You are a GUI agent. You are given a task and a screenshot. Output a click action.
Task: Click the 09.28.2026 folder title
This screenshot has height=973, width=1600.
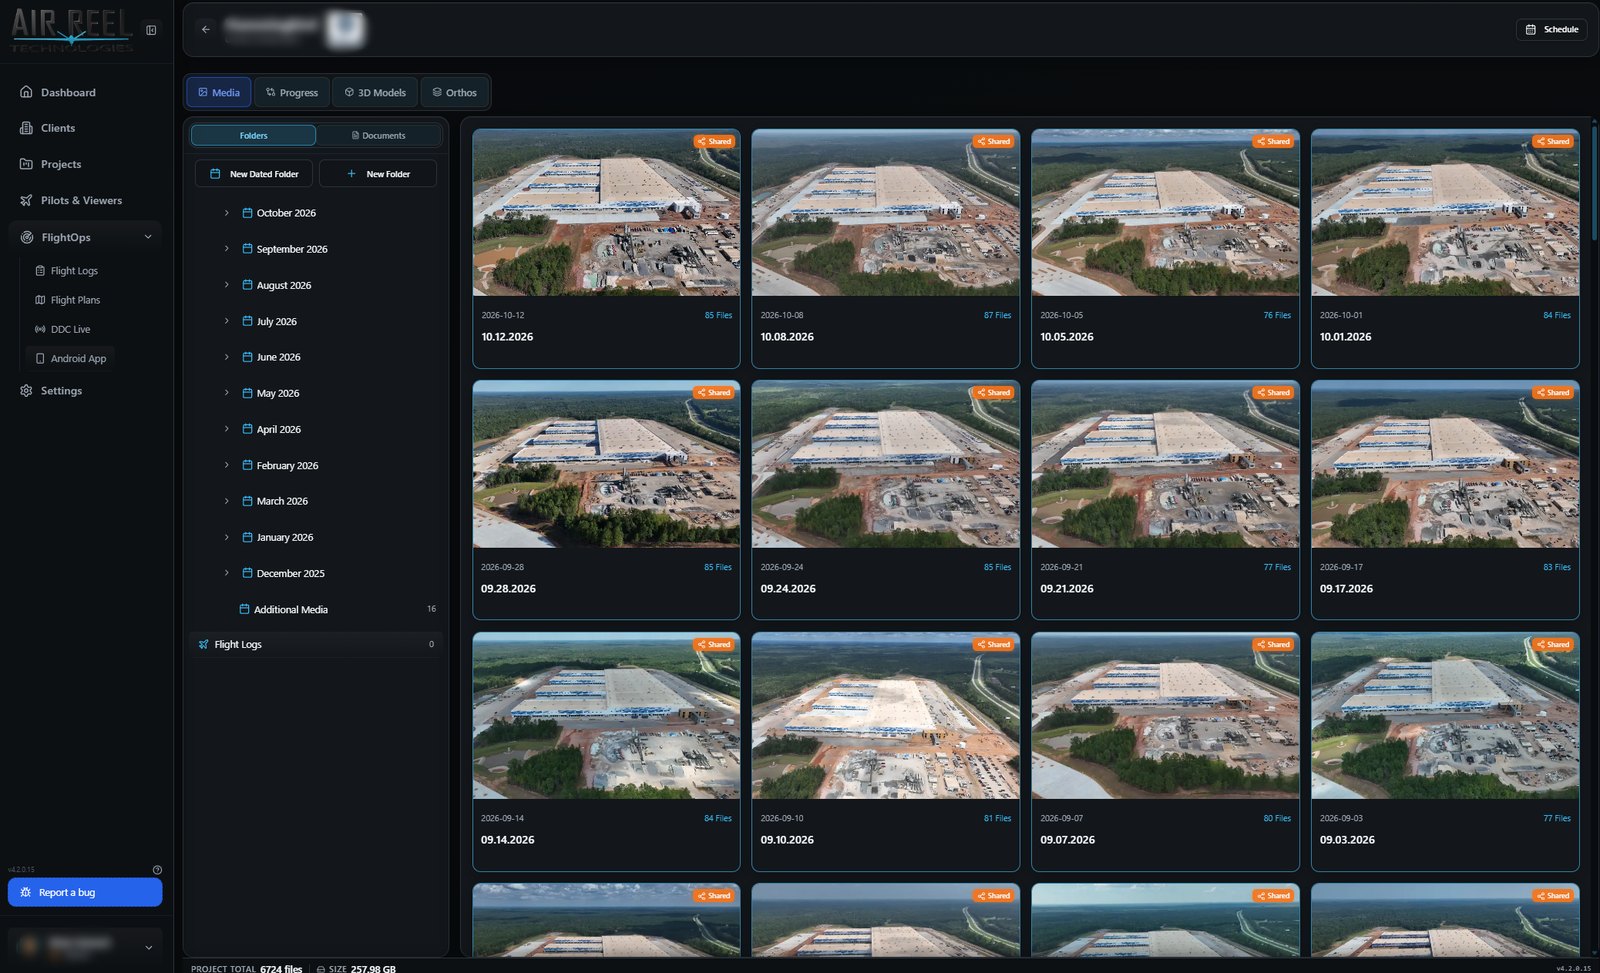click(x=508, y=589)
